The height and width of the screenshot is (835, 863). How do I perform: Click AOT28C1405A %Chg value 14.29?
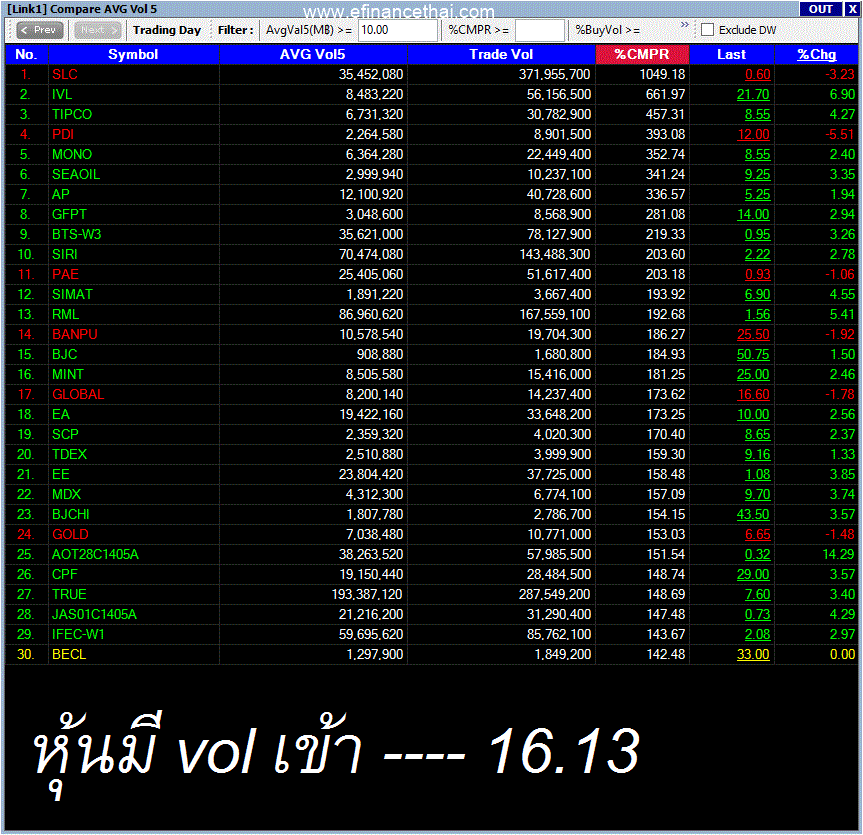[839, 554]
